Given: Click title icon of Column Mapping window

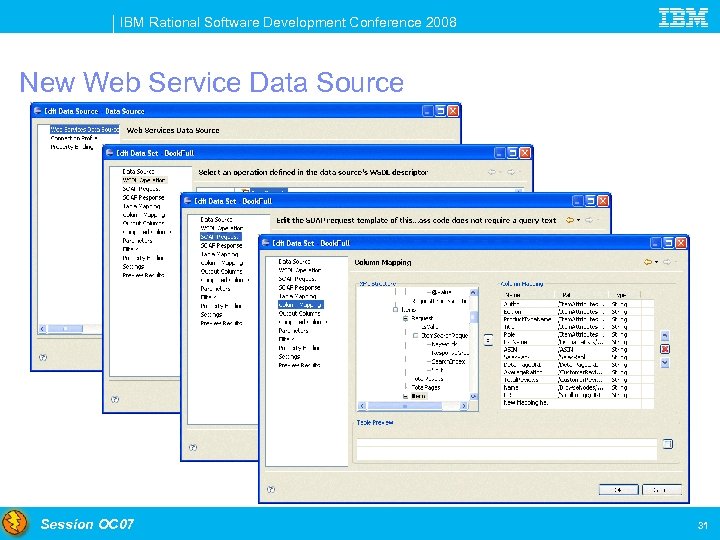Looking at the screenshot, I should 265,242.
